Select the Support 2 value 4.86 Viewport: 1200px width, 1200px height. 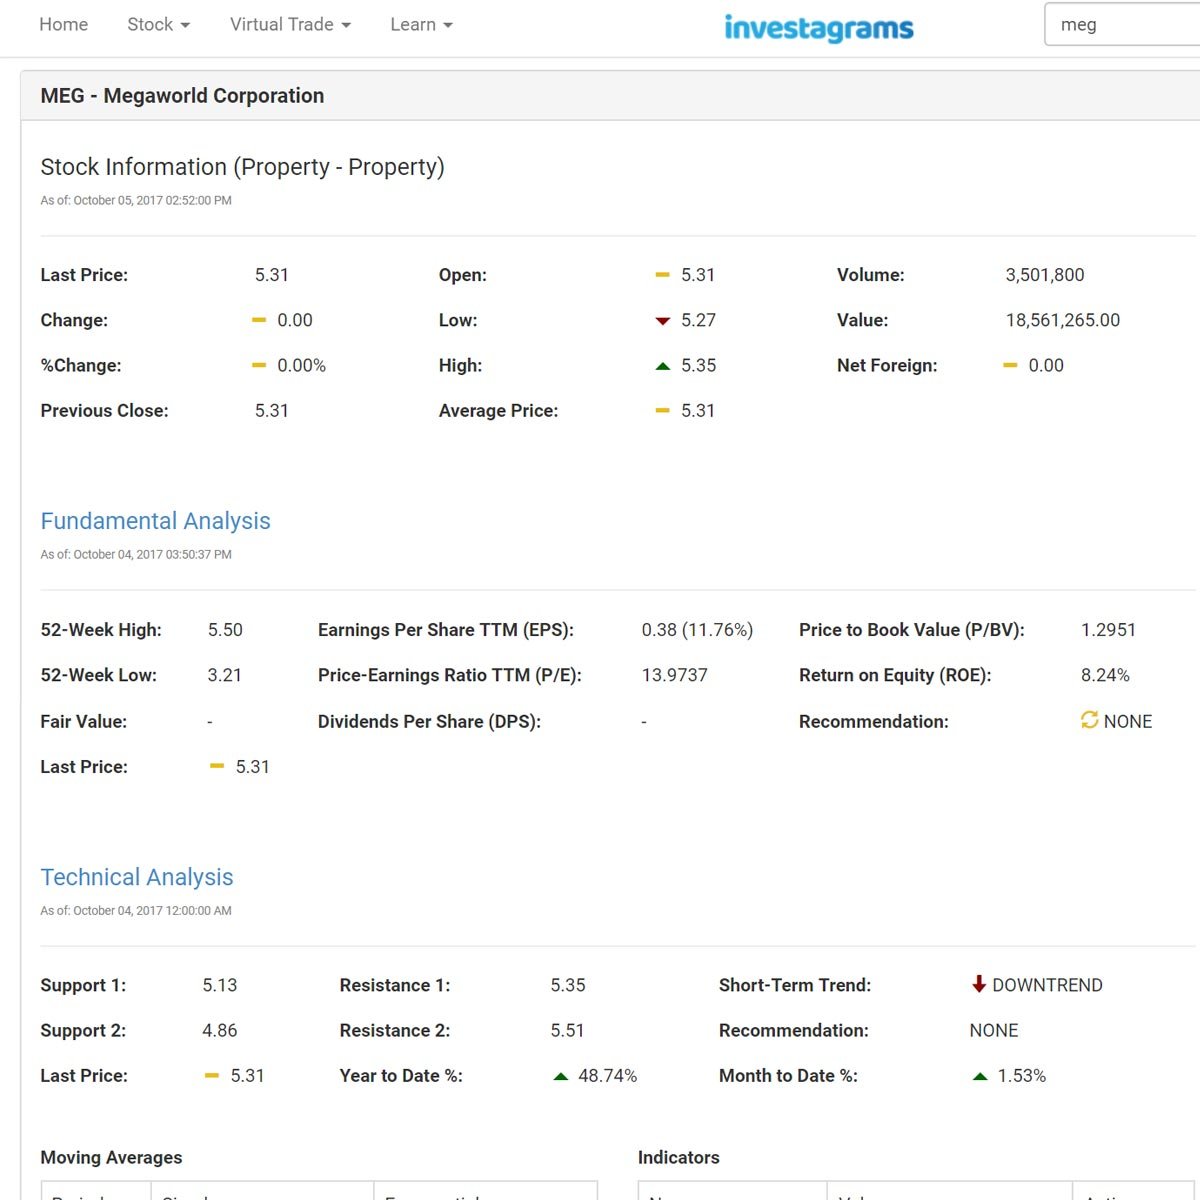[x=220, y=1030]
